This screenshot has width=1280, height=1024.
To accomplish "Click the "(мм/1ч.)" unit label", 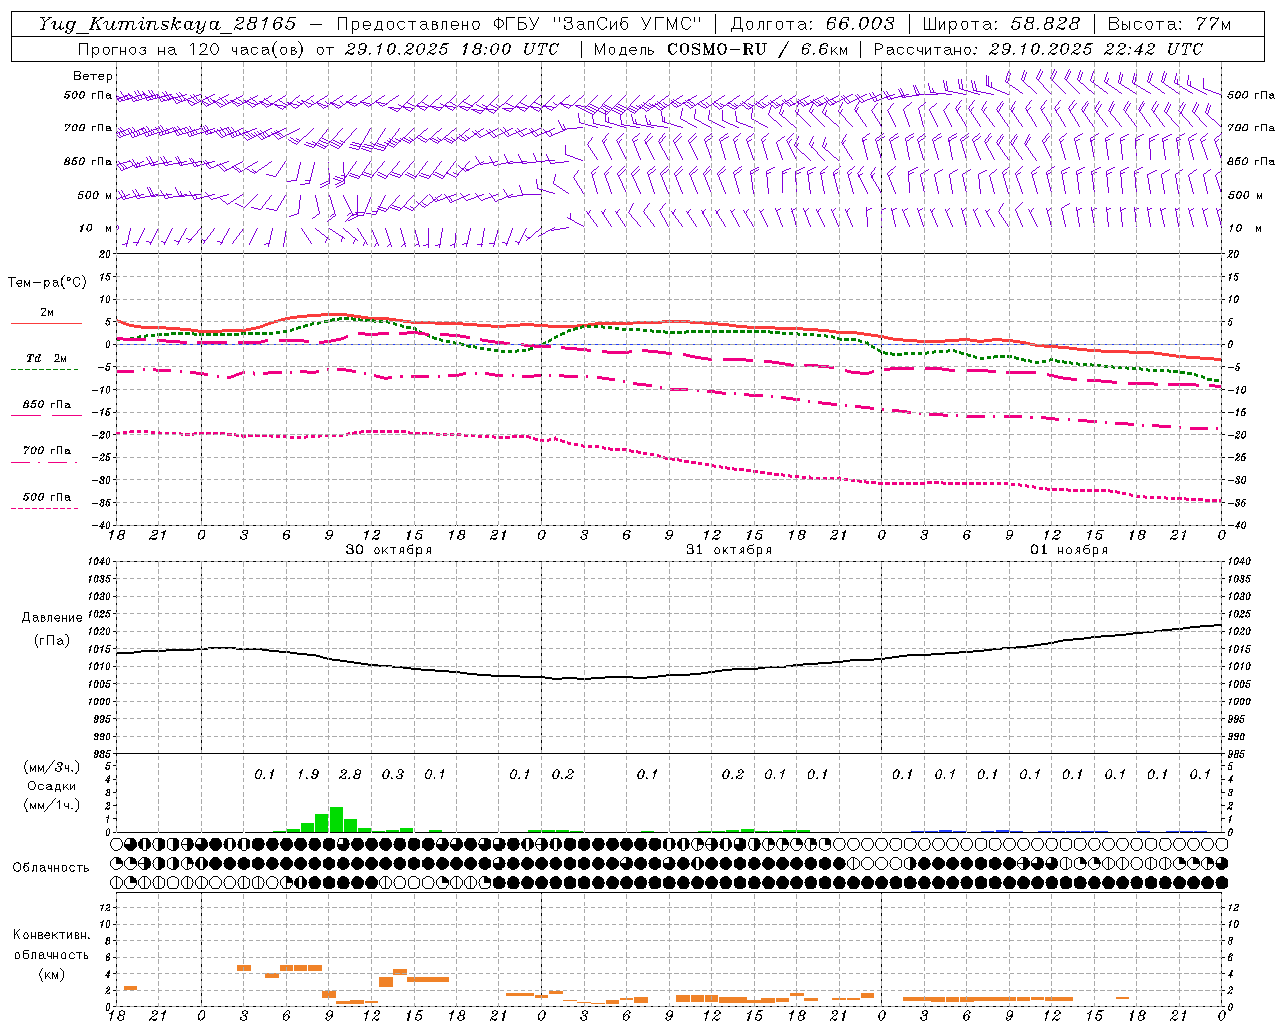I will pyautogui.click(x=51, y=805).
